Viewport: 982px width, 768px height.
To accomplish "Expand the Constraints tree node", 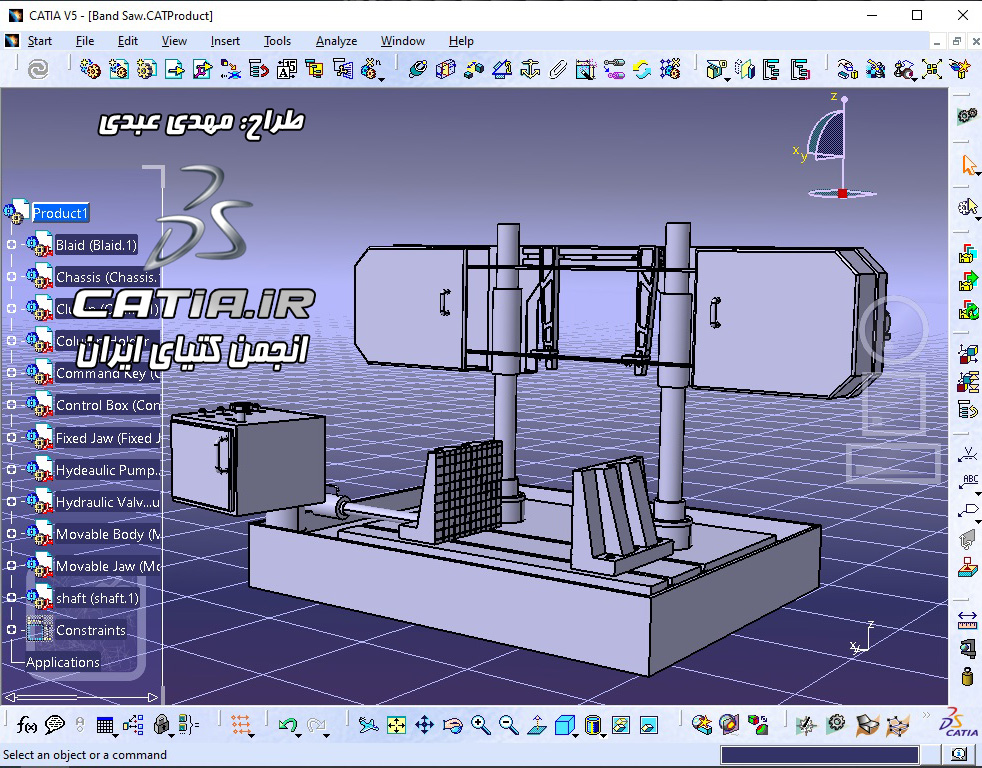I will (x=11, y=630).
